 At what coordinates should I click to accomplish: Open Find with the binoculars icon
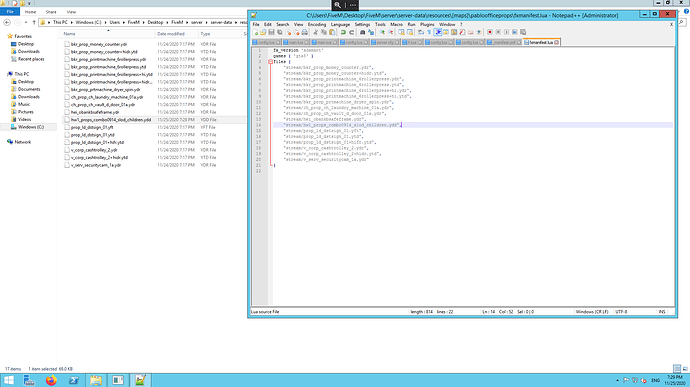point(363,32)
